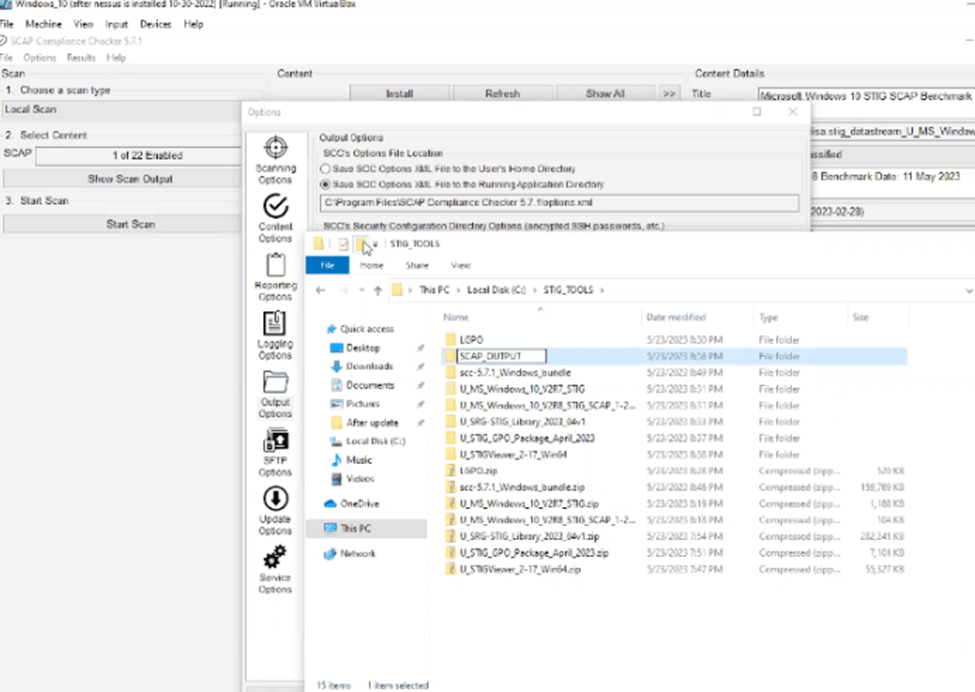The height and width of the screenshot is (692, 975).
Task: Select Save to User's Home Directory radio
Action: [x=325, y=170]
